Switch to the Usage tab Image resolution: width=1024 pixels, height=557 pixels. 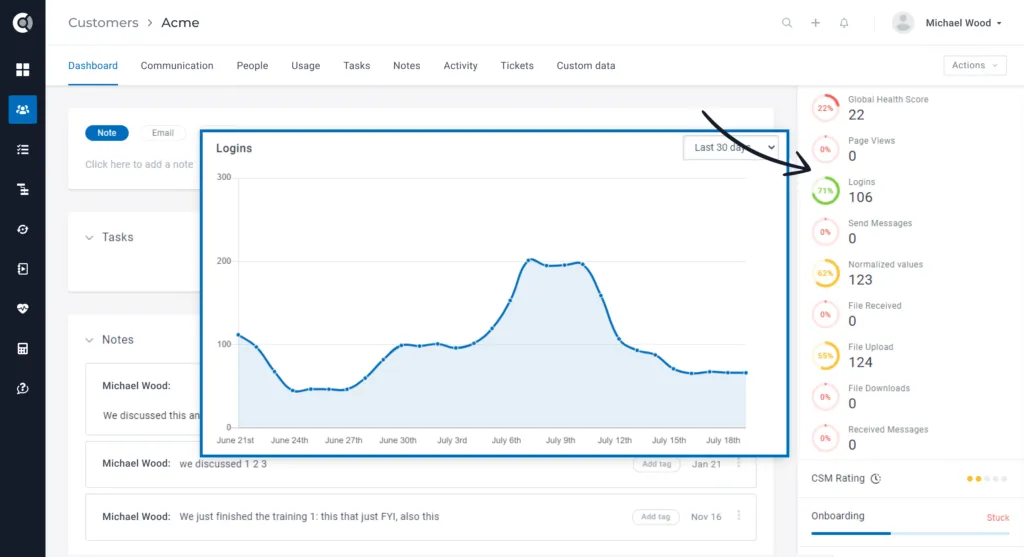(x=306, y=65)
